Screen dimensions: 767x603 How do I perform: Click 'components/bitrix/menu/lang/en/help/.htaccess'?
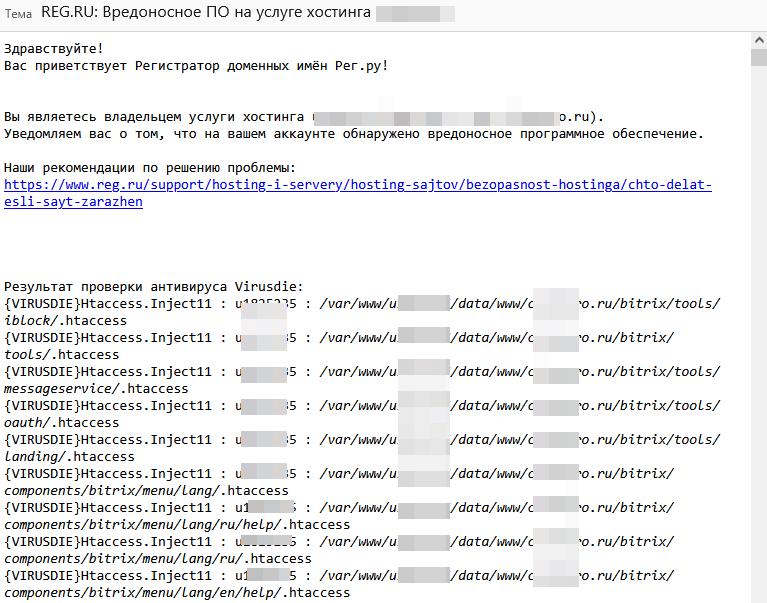(x=177, y=593)
